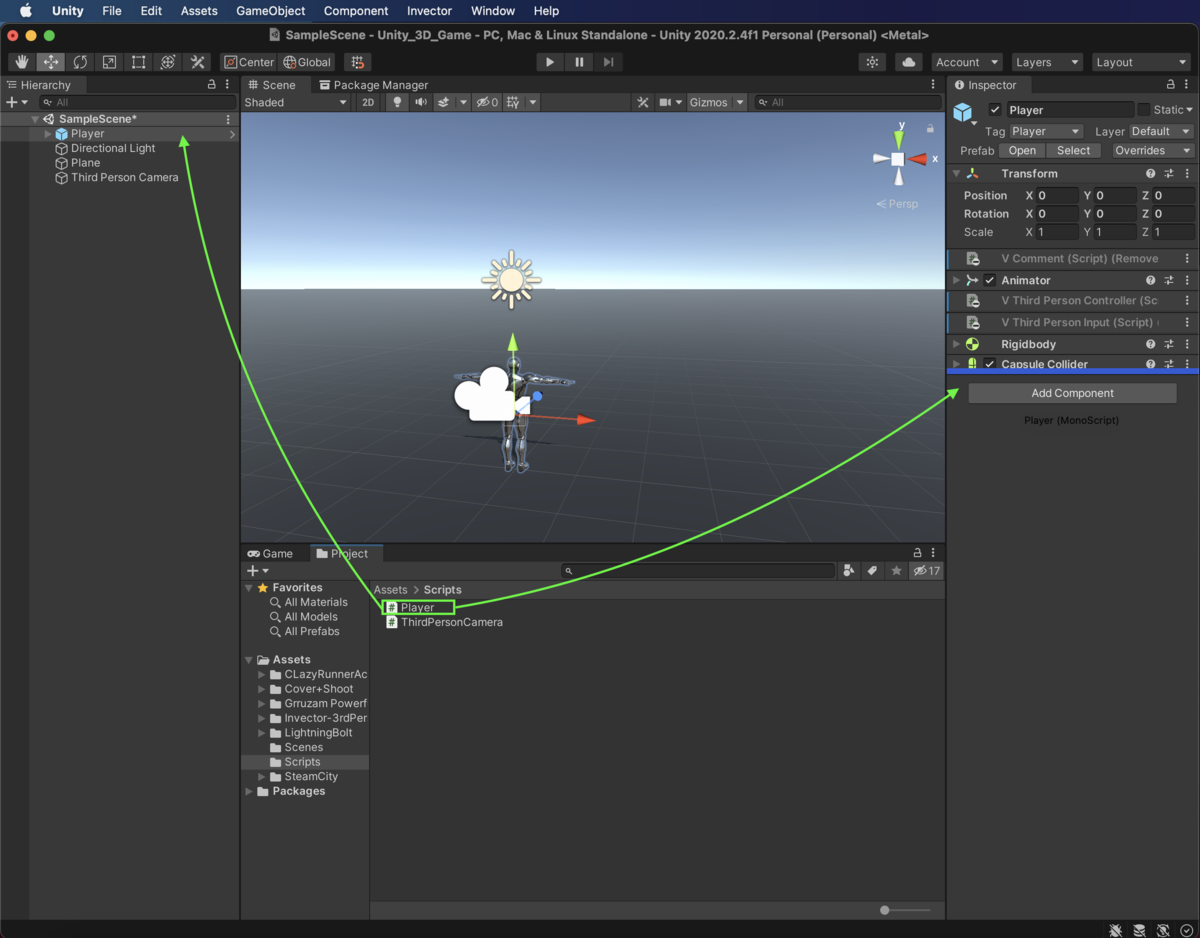Toggle the scene grid visibility icon

(x=513, y=102)
